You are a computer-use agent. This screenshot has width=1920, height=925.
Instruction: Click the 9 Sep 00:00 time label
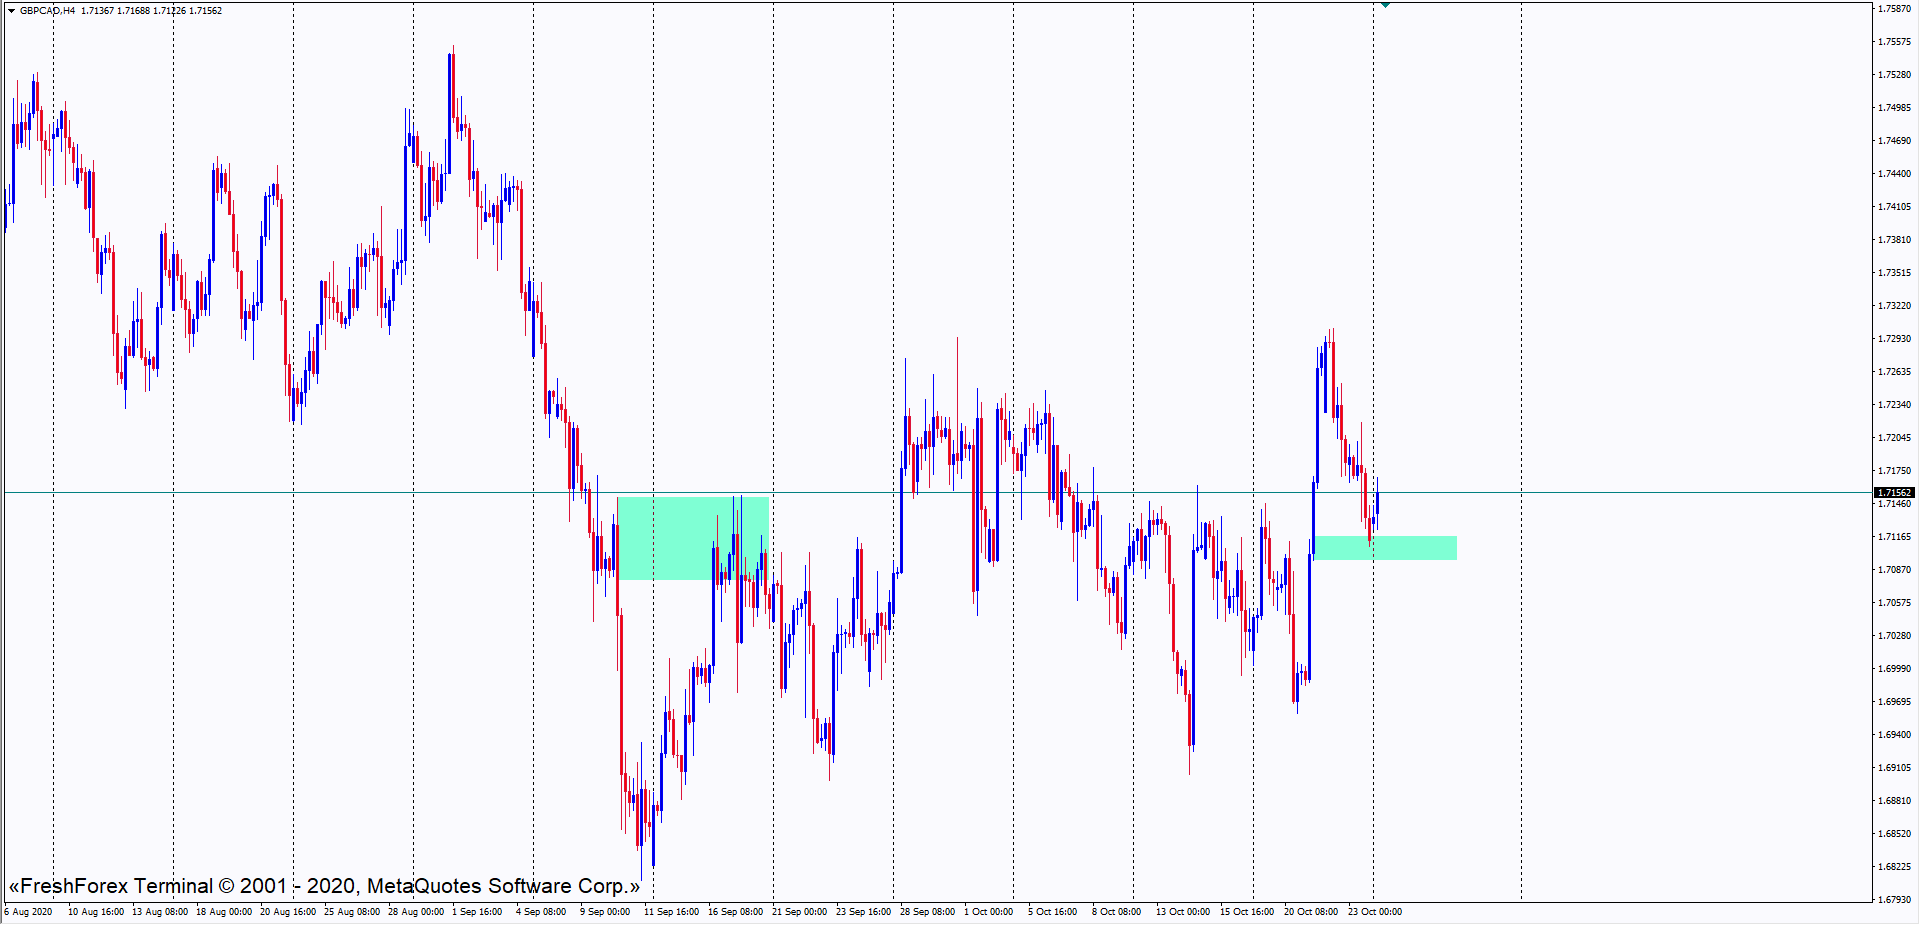pos(605,912)
